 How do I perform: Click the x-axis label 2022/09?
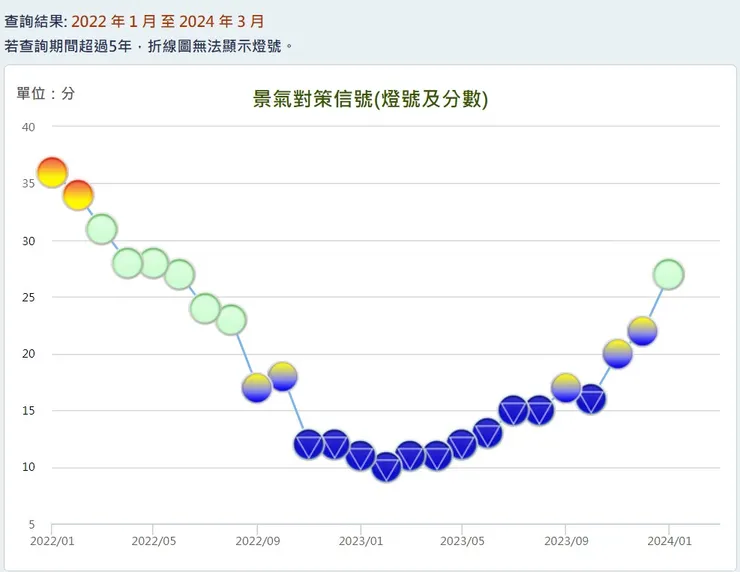click(x=257, y=541)
